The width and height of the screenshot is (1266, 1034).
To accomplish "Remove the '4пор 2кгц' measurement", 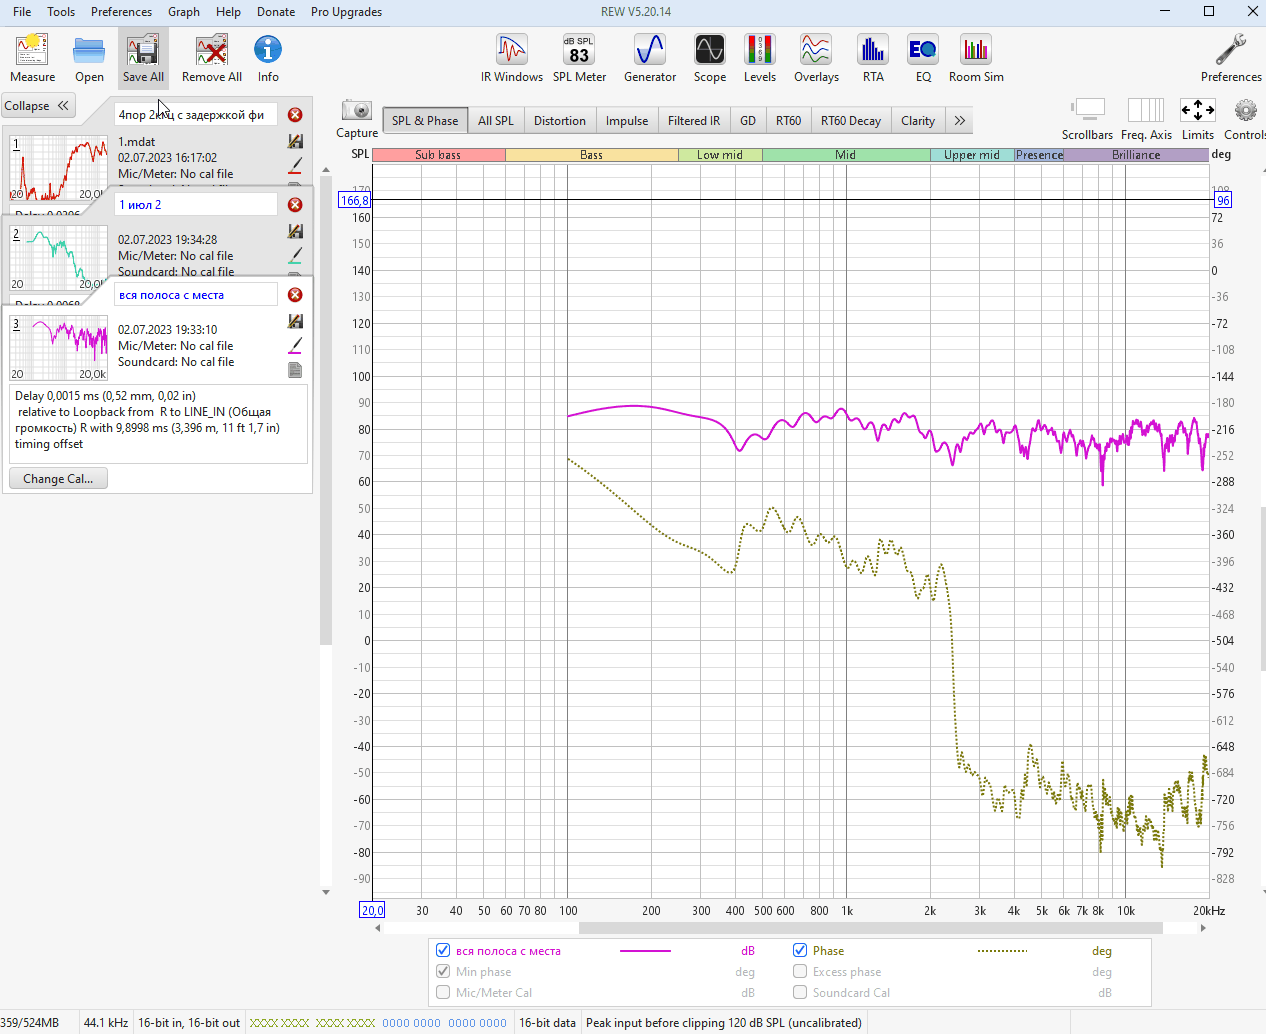I will tap(295, 115).
